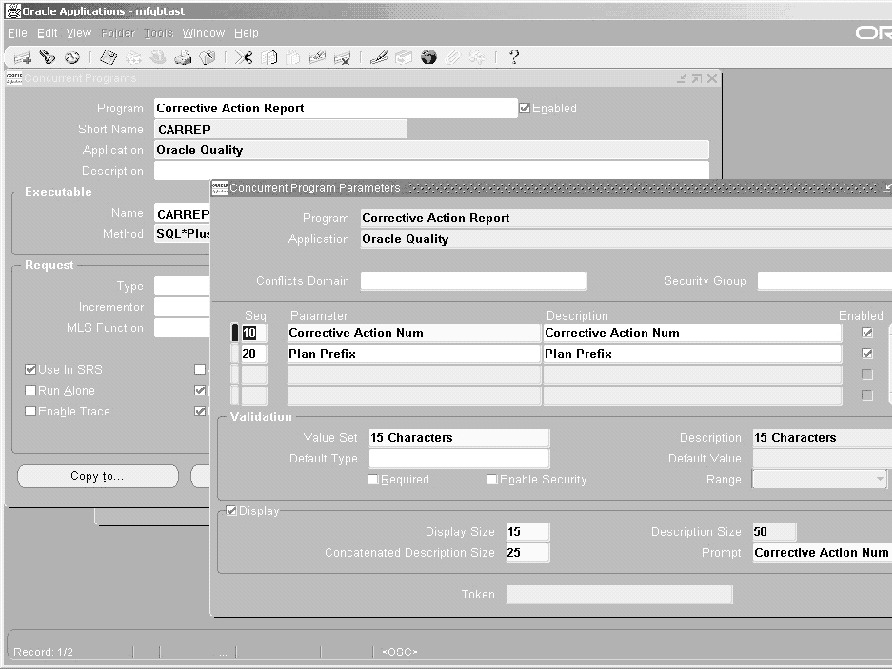
Task: Click the Window Help question mark icon
Action: click(x=514, y=57)
